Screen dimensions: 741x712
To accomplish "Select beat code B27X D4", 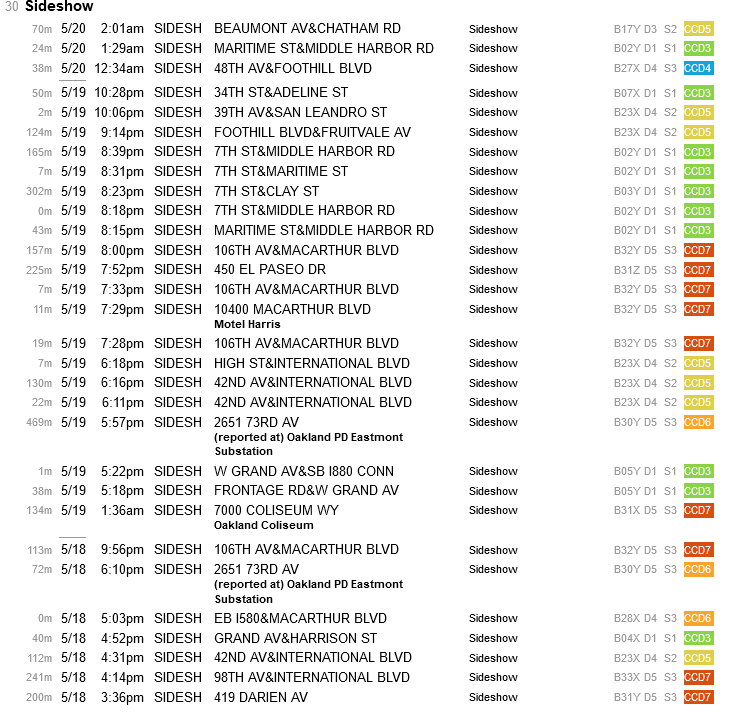I will tap(635, 69).
